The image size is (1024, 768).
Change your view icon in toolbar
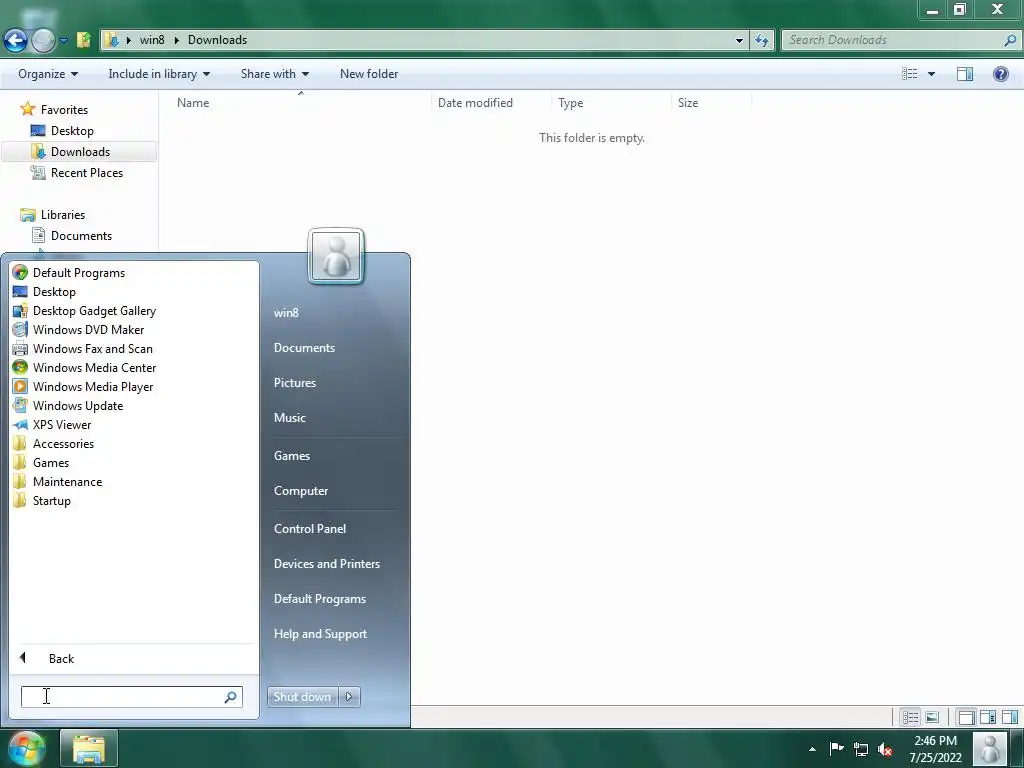[910, 74]
